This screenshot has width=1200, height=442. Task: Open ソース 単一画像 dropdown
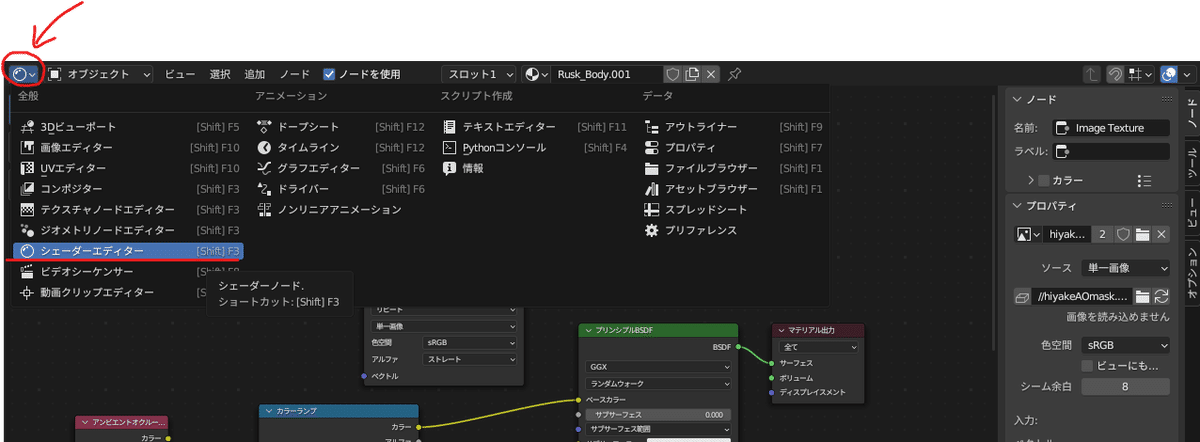point(1125,268)
